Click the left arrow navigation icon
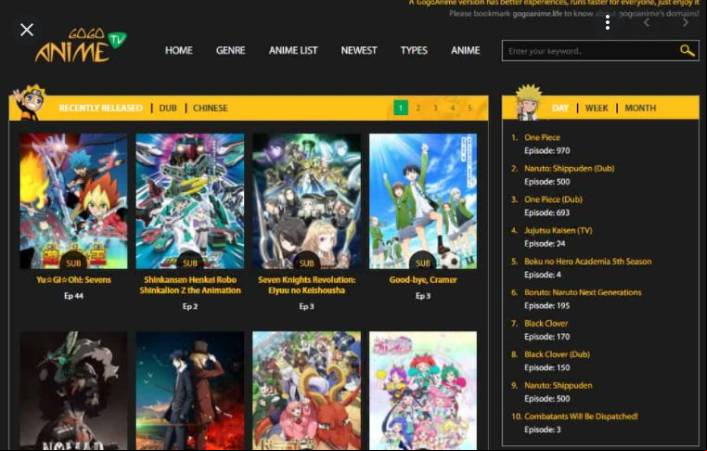This screenshot has height=451, width=707. [647, 22]
